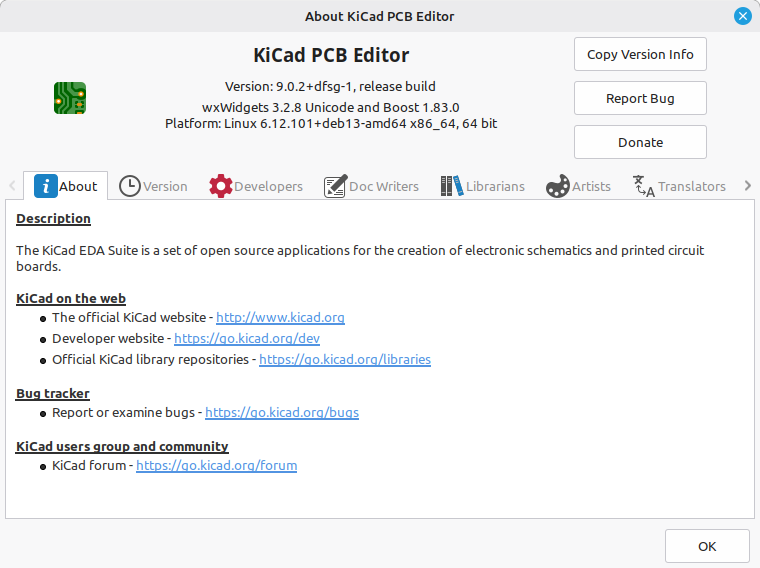Click Copy Version Info button

point(640,54)
